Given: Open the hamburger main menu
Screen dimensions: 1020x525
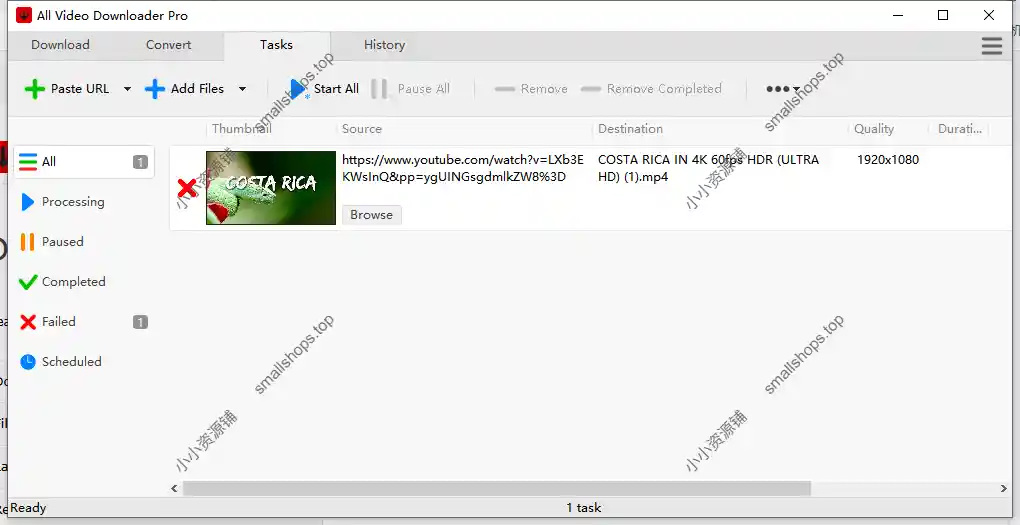Looking at the screenshot, I should (x=991, y=46).
